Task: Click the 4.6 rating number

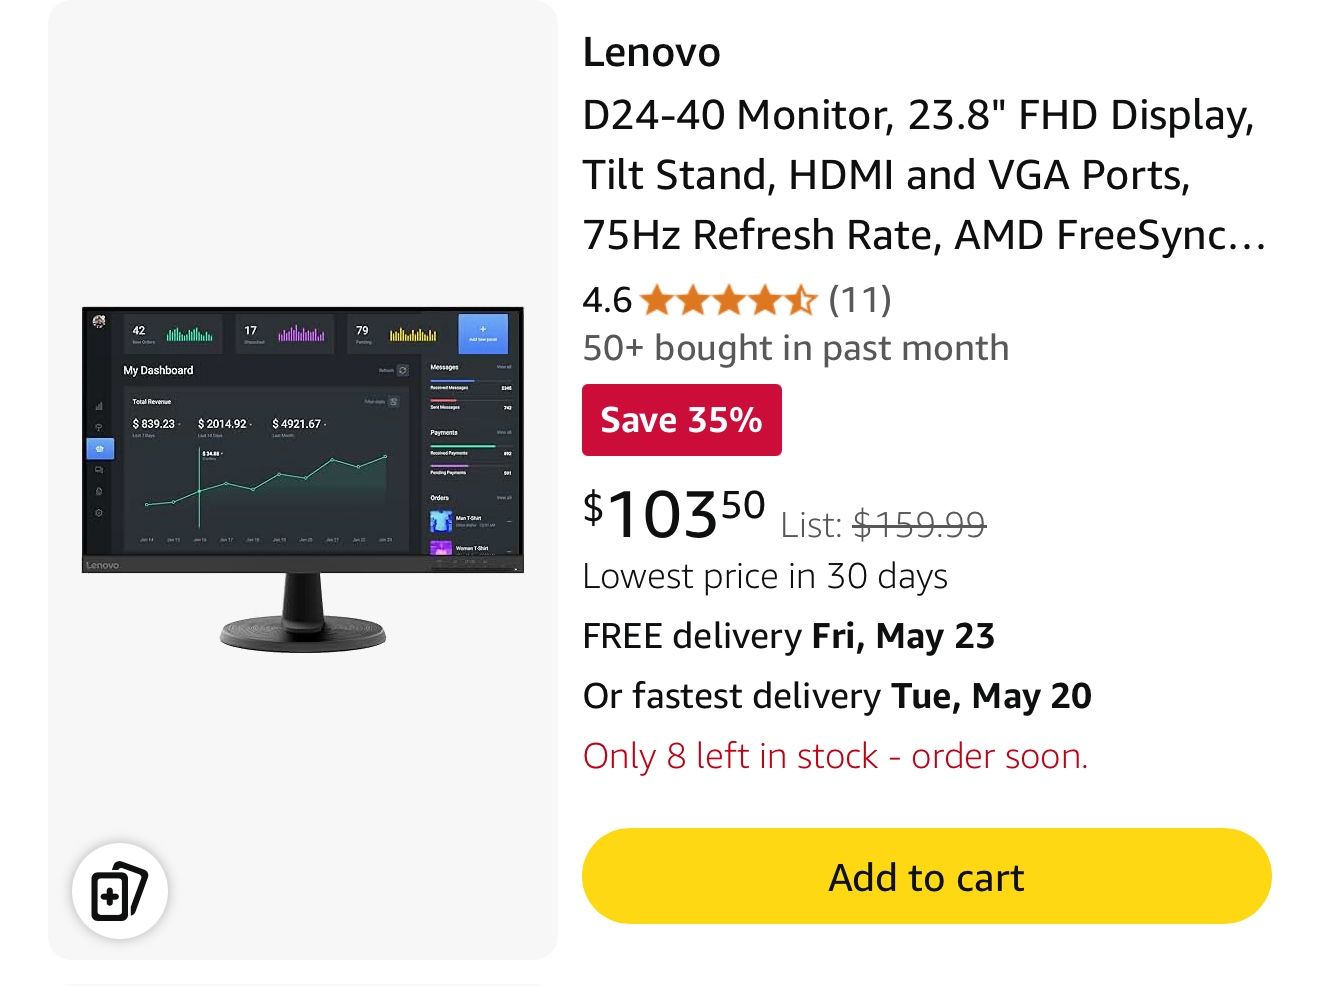Action: coord(607,299)
